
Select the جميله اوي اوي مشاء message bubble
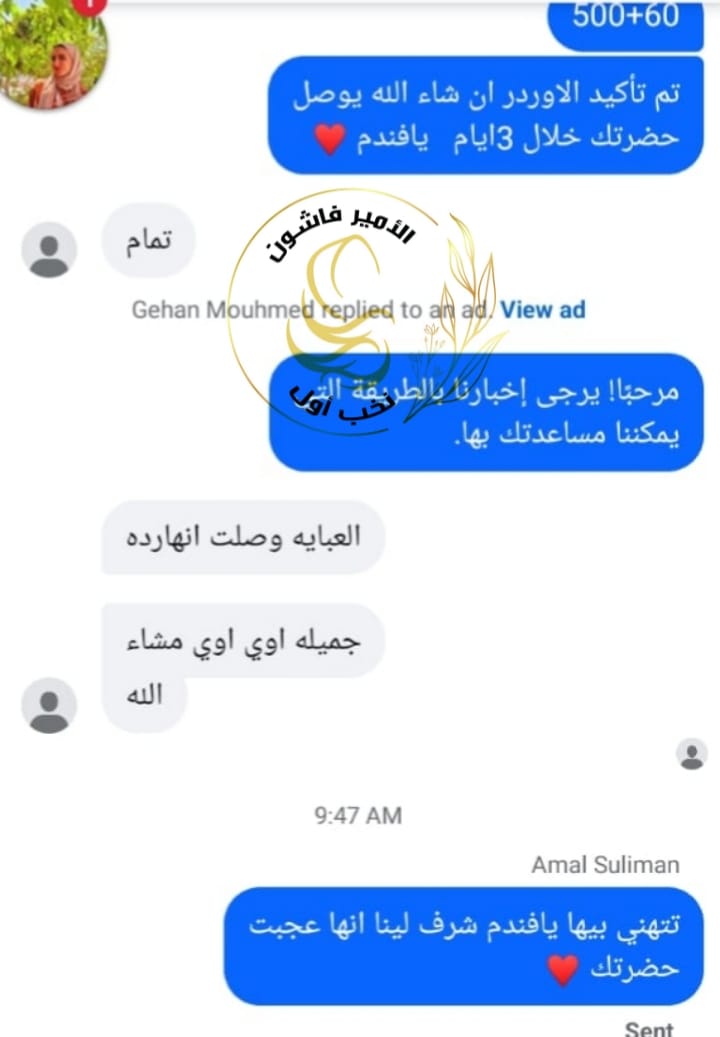coord(243,667)
